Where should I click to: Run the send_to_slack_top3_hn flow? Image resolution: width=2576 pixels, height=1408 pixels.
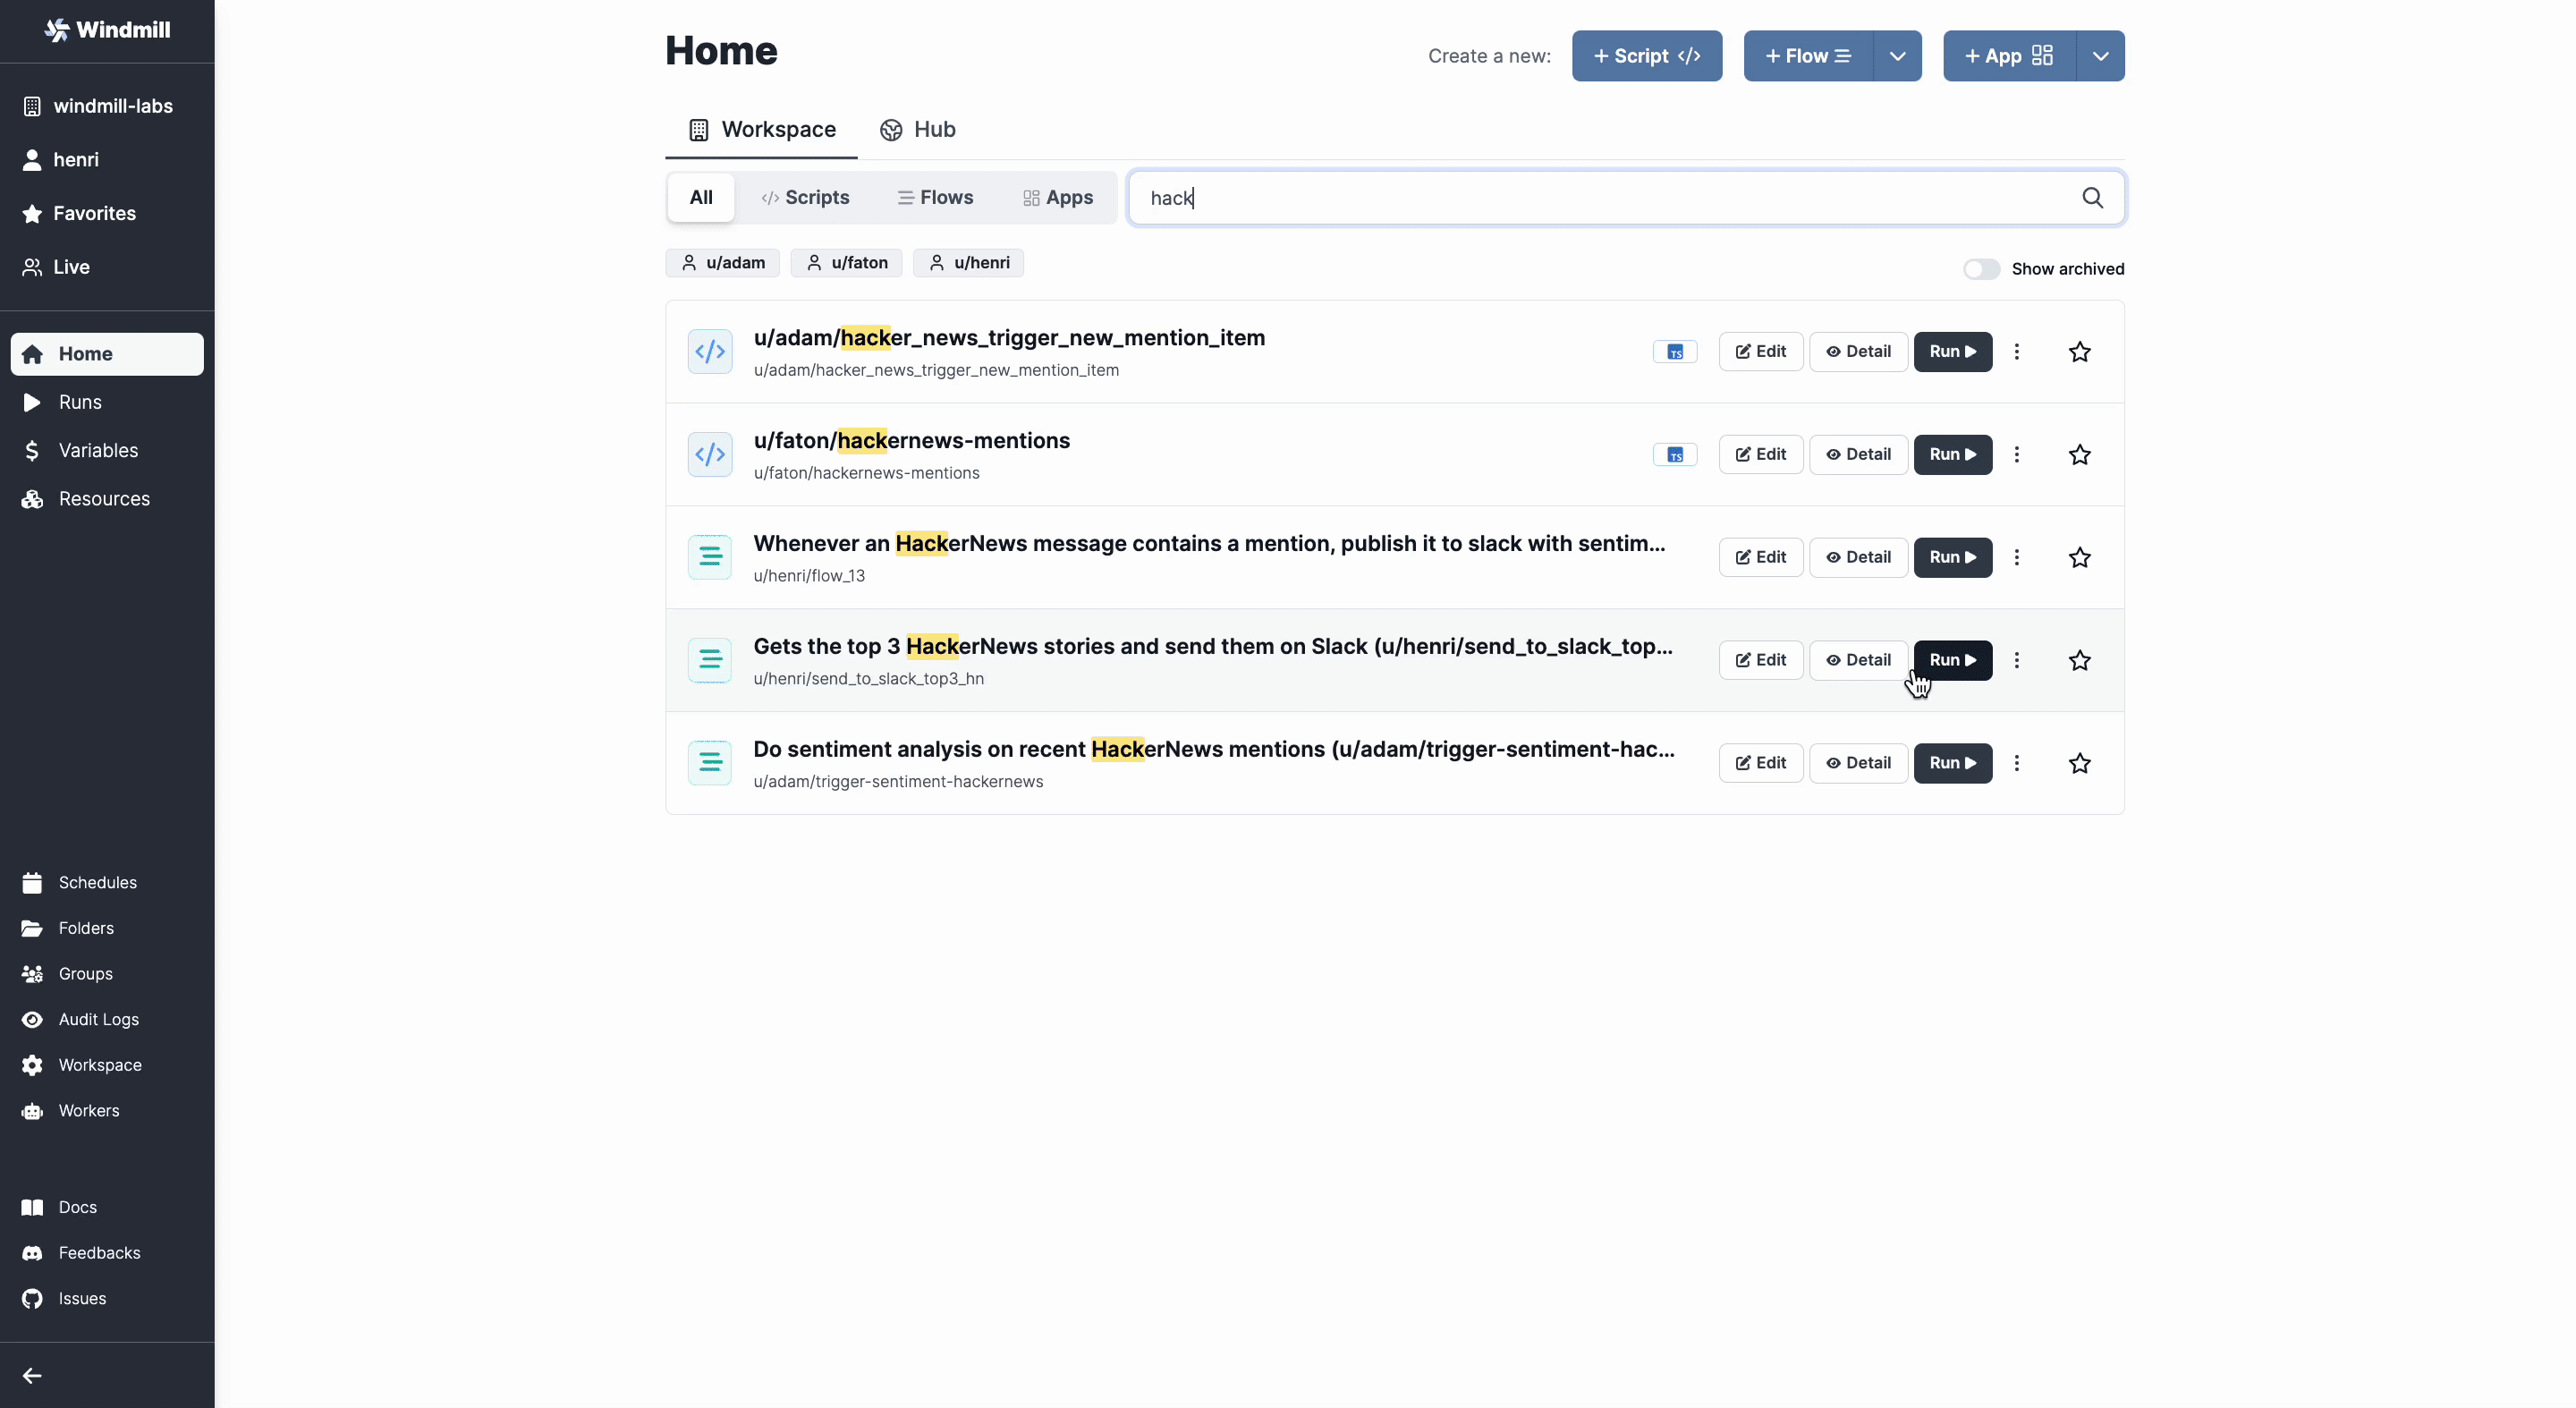(x=1953, y=660)
